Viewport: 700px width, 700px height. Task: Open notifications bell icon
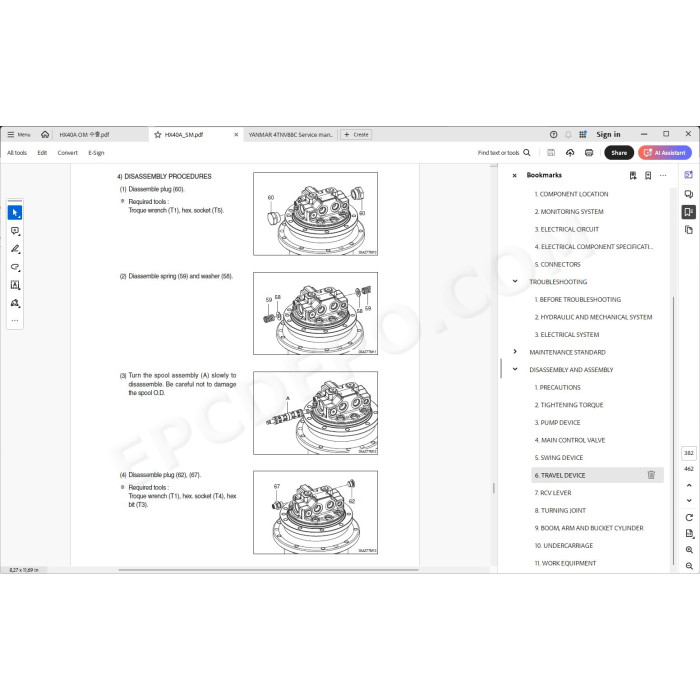(x=568, y=134)
